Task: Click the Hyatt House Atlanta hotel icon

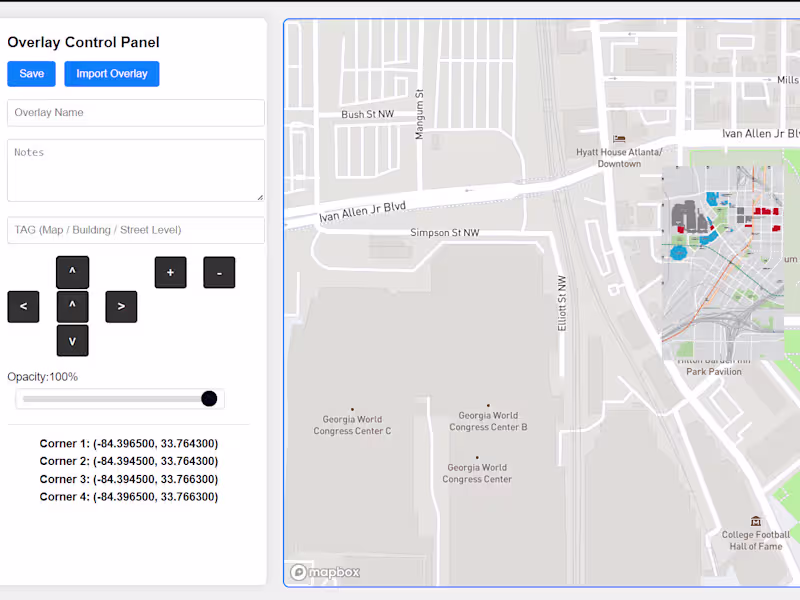Action: (x=619, y=139)
